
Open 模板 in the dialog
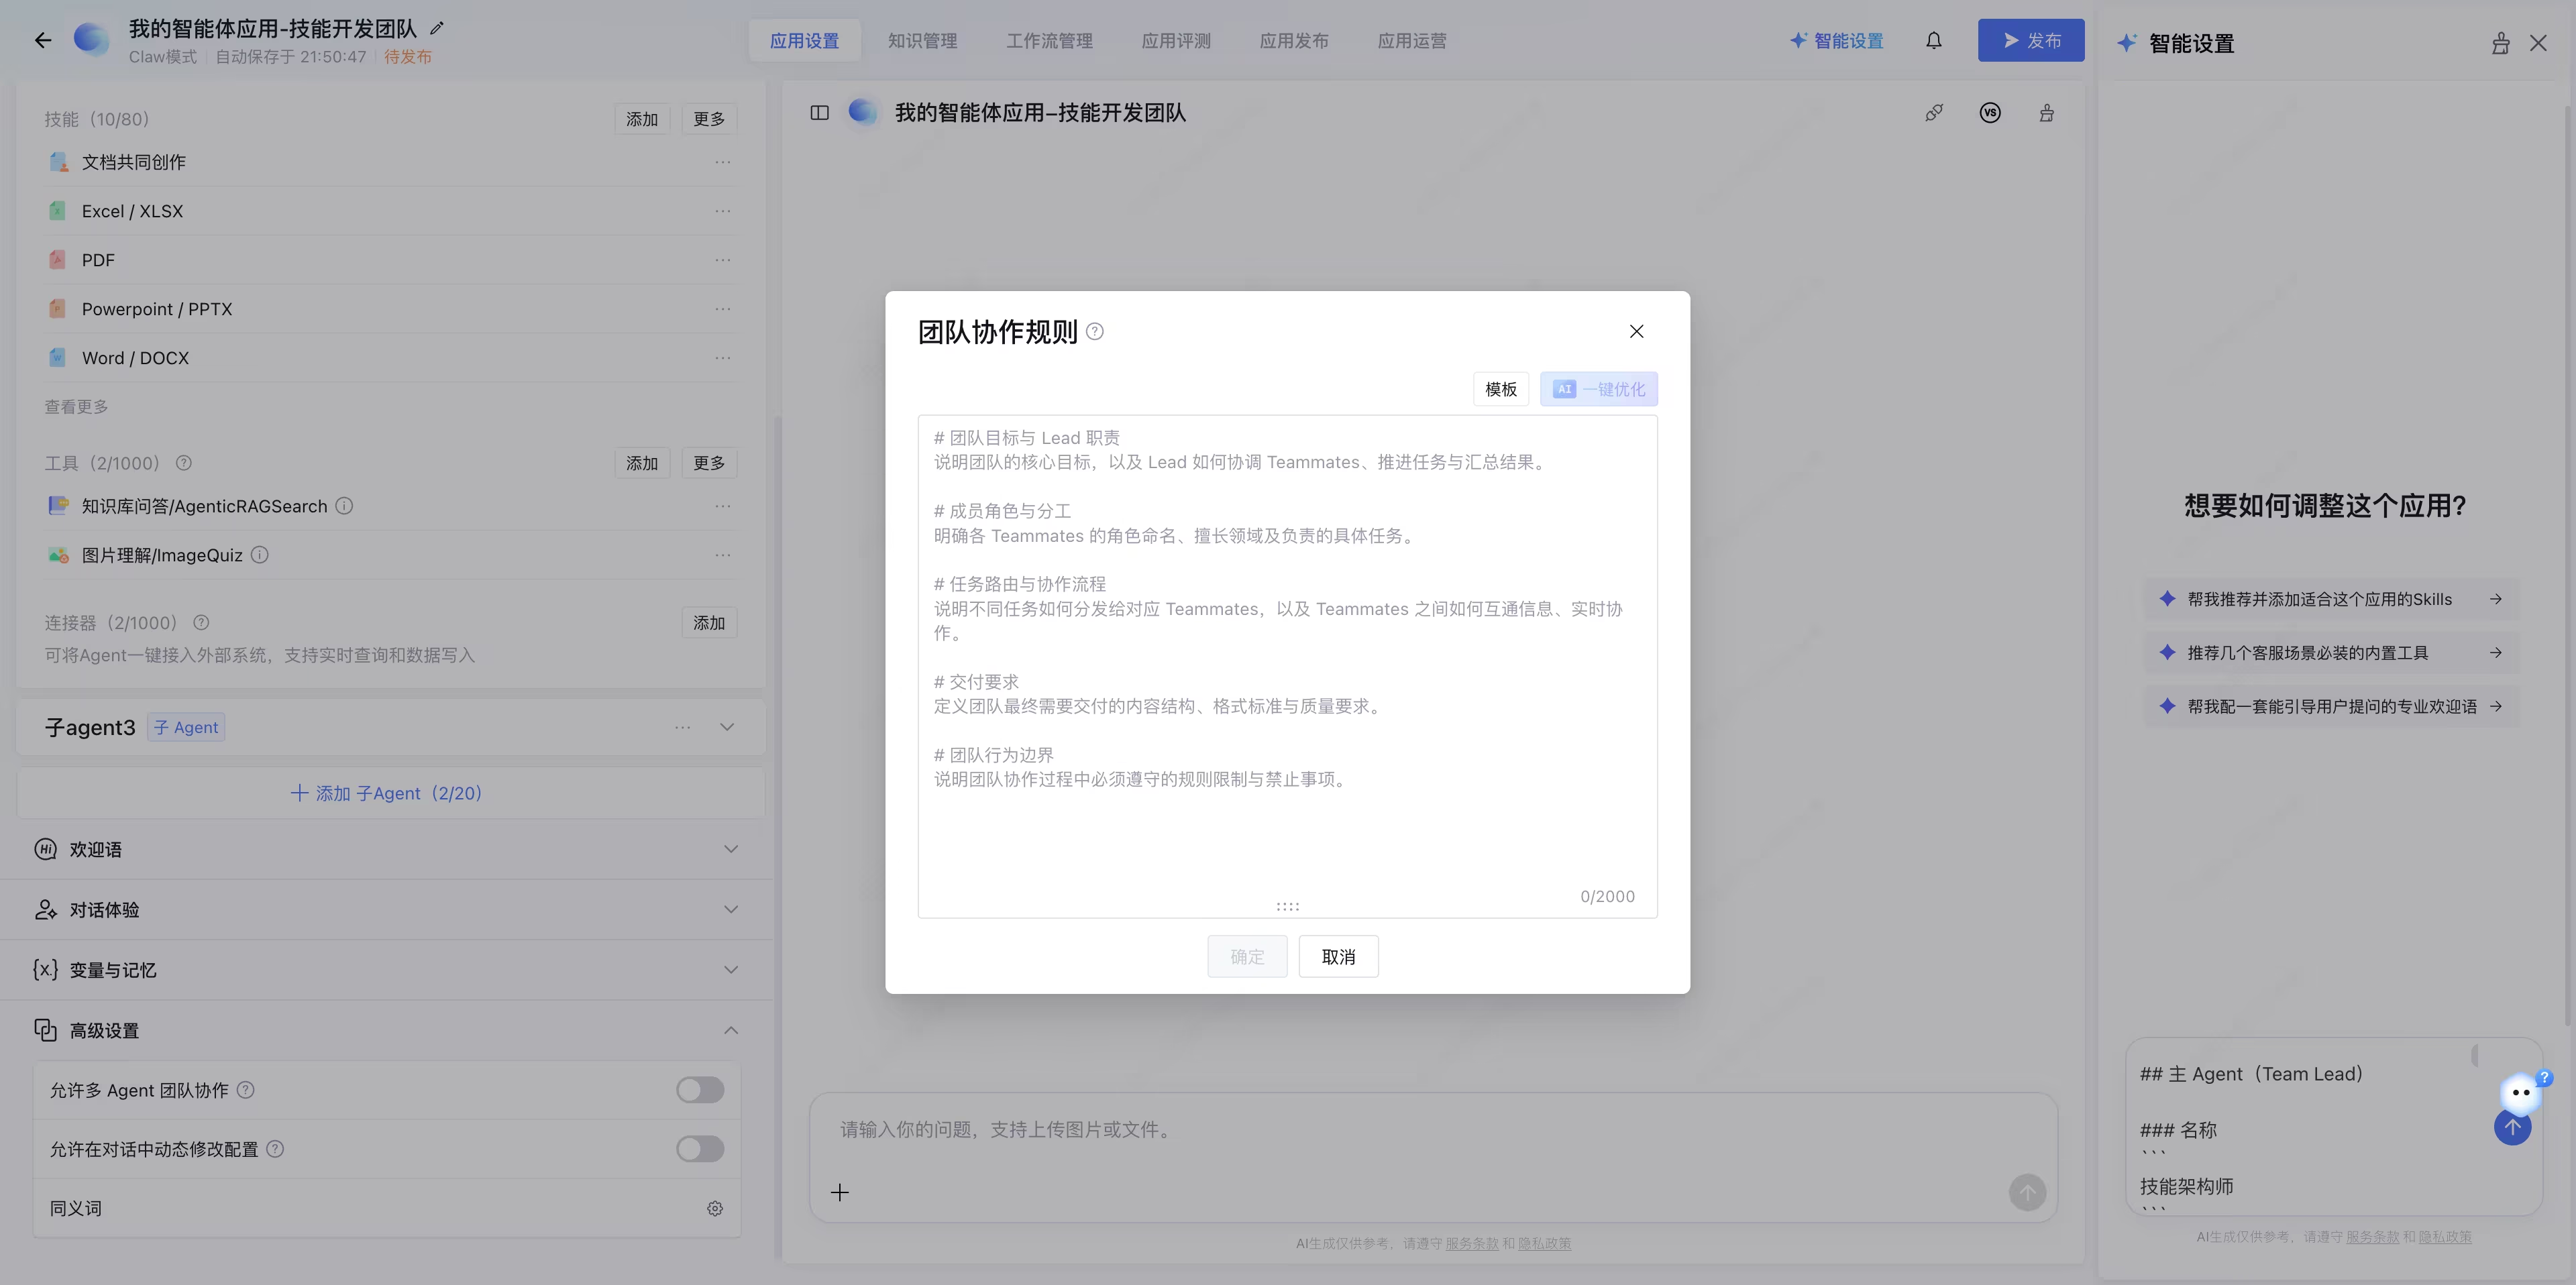(x=1500, y=390)
